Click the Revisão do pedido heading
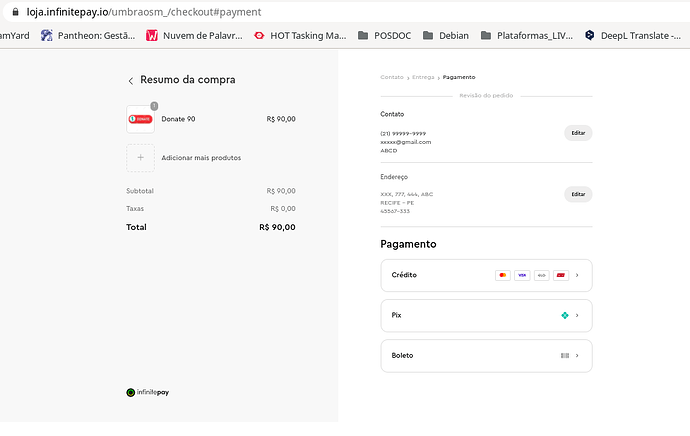690x436 pixels. click(486, 95)
